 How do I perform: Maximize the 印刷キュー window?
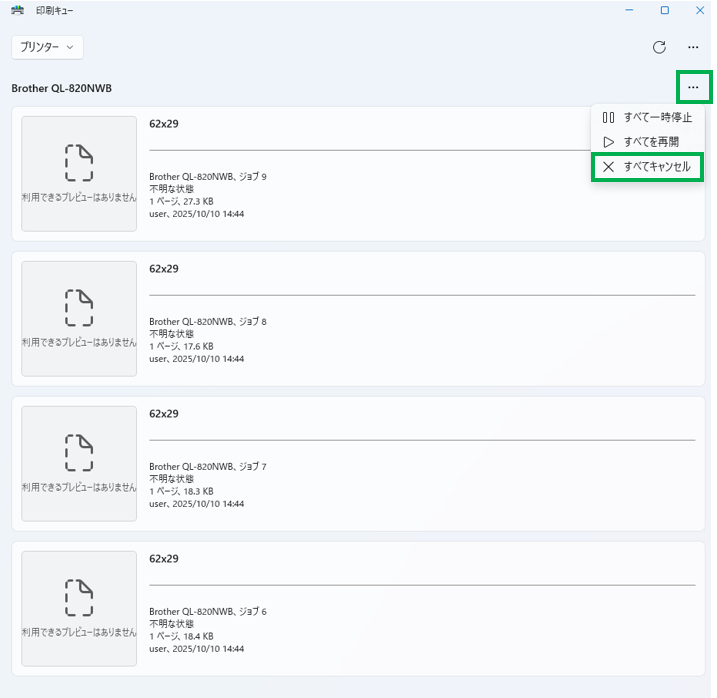(664, 11)
